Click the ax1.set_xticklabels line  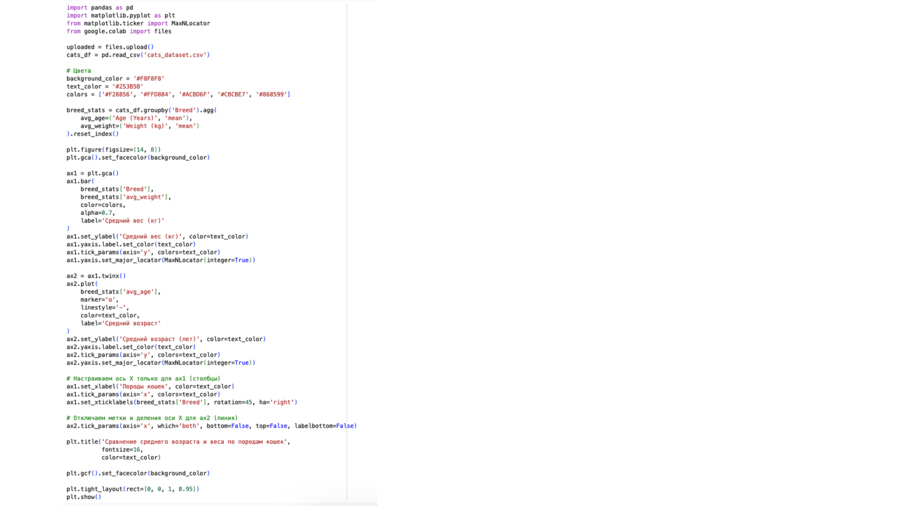pyautogui.click(x=182, y=403)
